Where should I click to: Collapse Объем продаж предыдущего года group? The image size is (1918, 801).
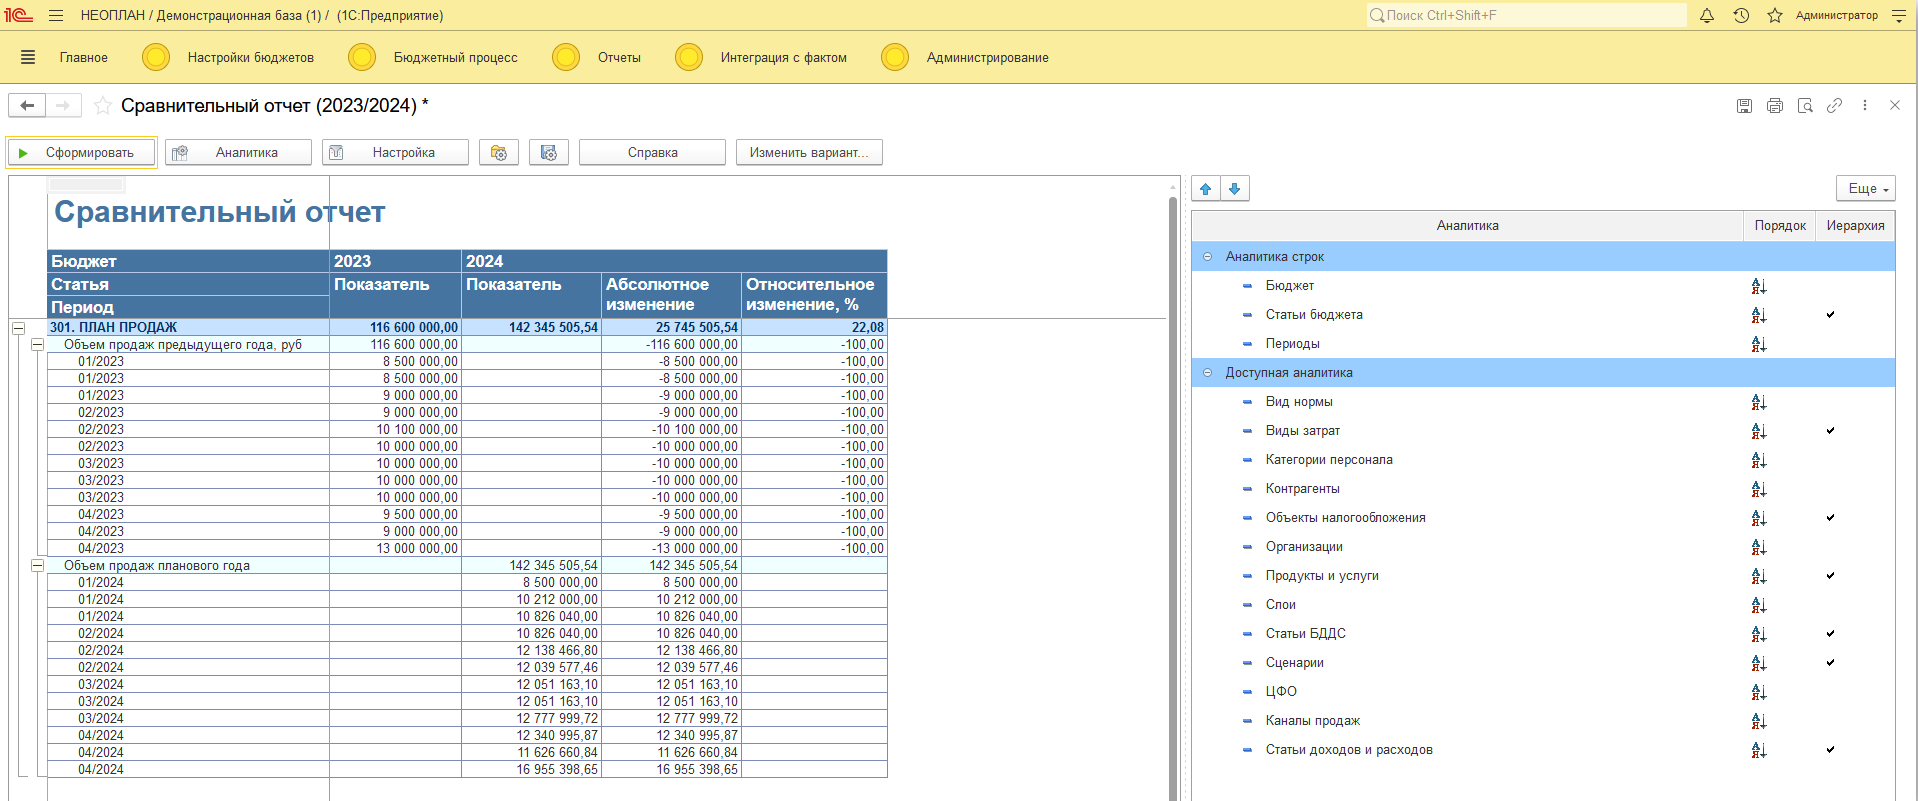click(37, 344)
